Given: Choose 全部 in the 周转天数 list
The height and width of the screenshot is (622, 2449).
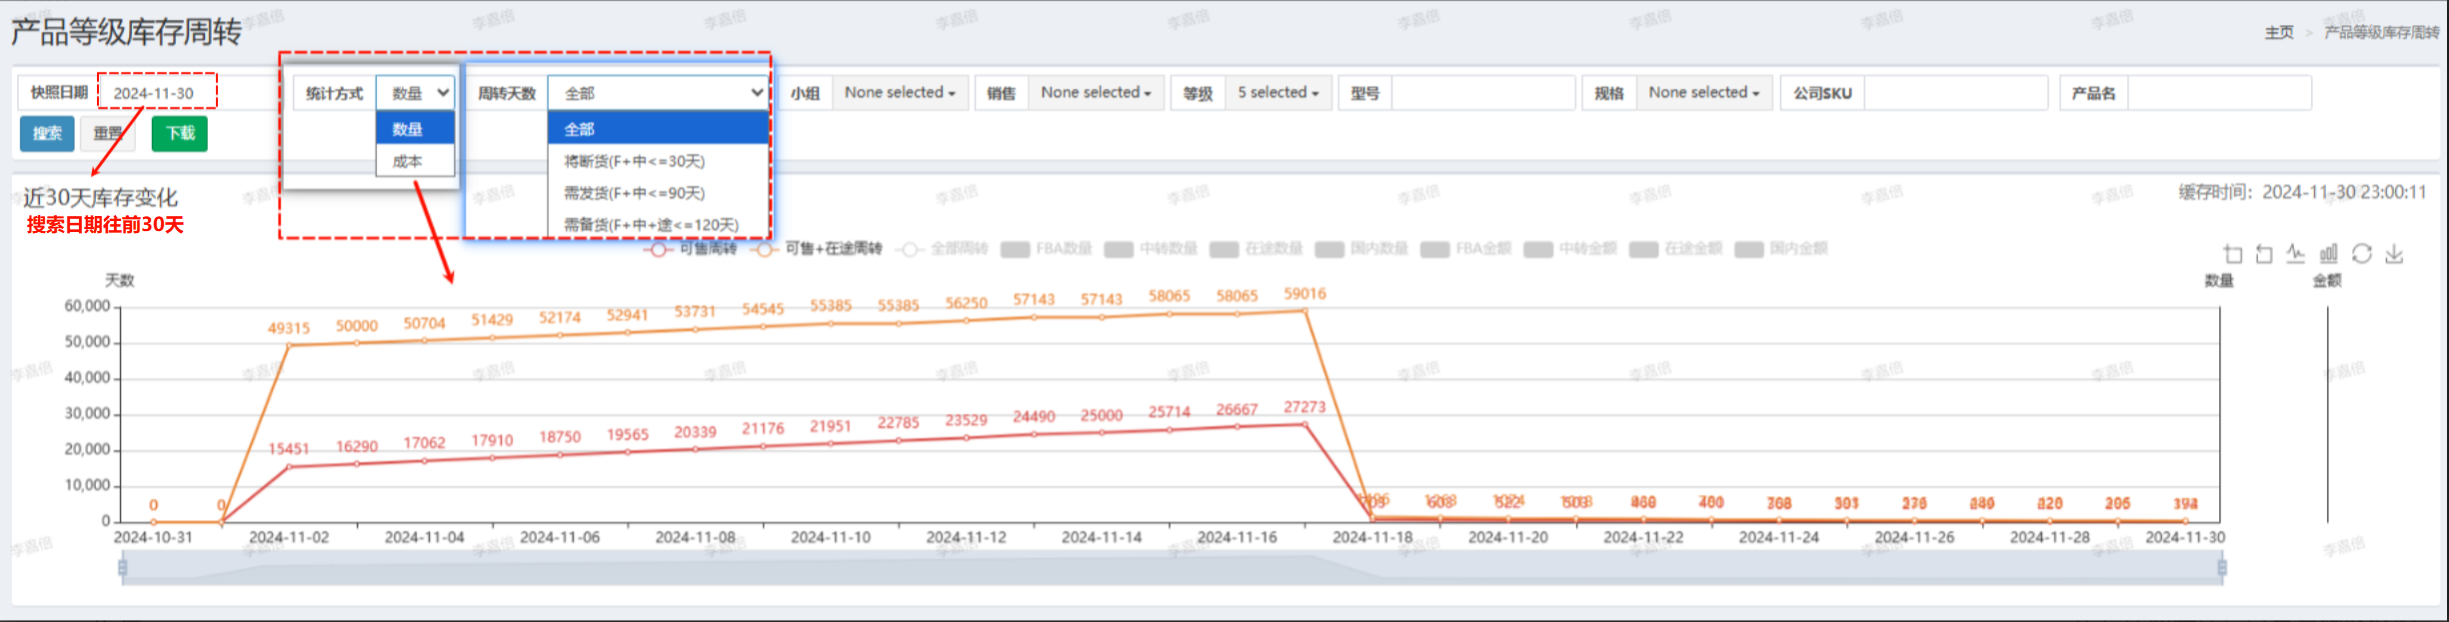Looking at the screenshot, I should pyautogui.click(x=658, y=129).
